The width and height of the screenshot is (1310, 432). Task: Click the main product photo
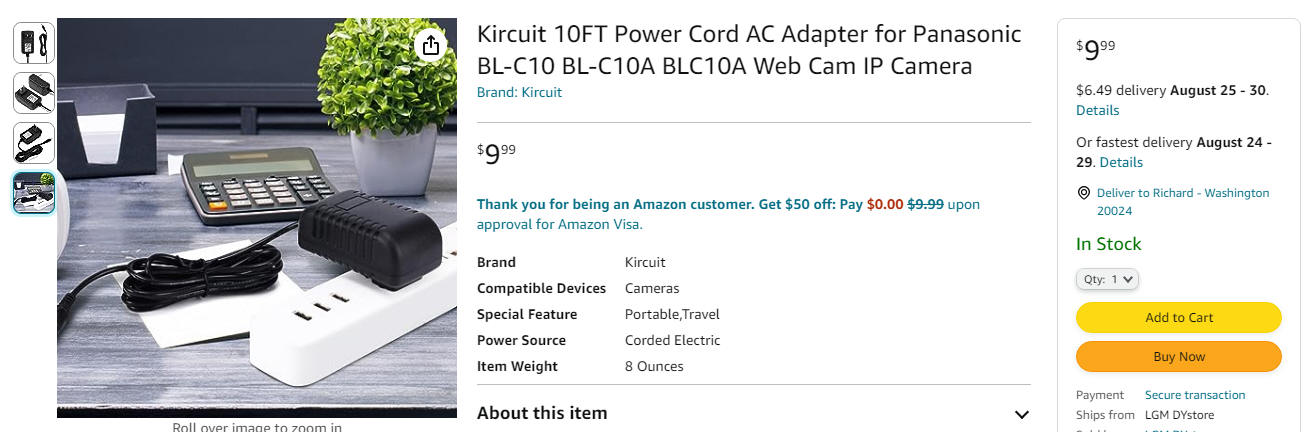257,217
